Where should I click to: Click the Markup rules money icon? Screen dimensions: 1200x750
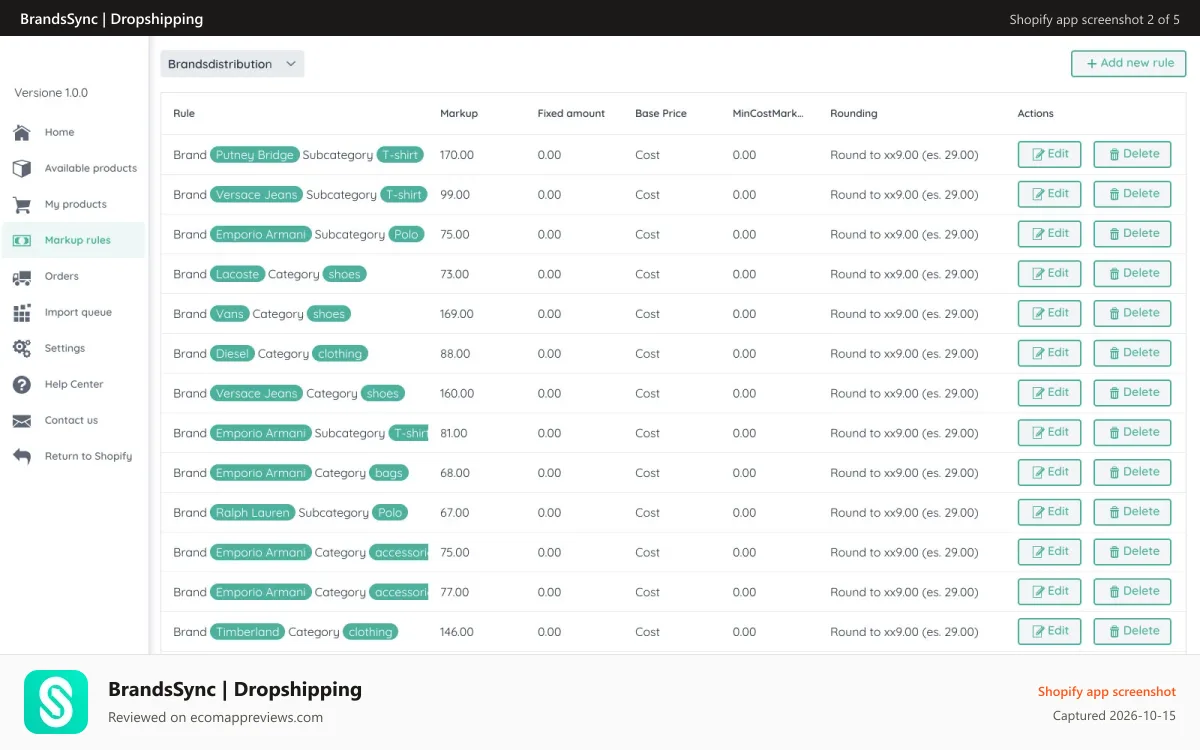pos(22,240)
